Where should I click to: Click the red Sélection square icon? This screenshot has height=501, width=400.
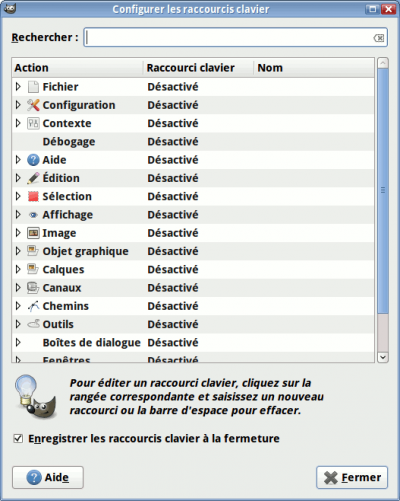click(x=33, y=197)
